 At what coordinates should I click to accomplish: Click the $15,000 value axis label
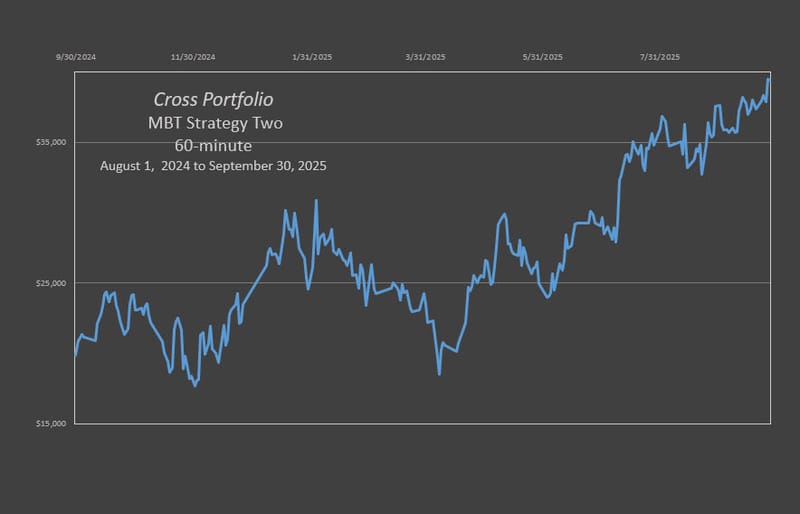click(52, 425)
